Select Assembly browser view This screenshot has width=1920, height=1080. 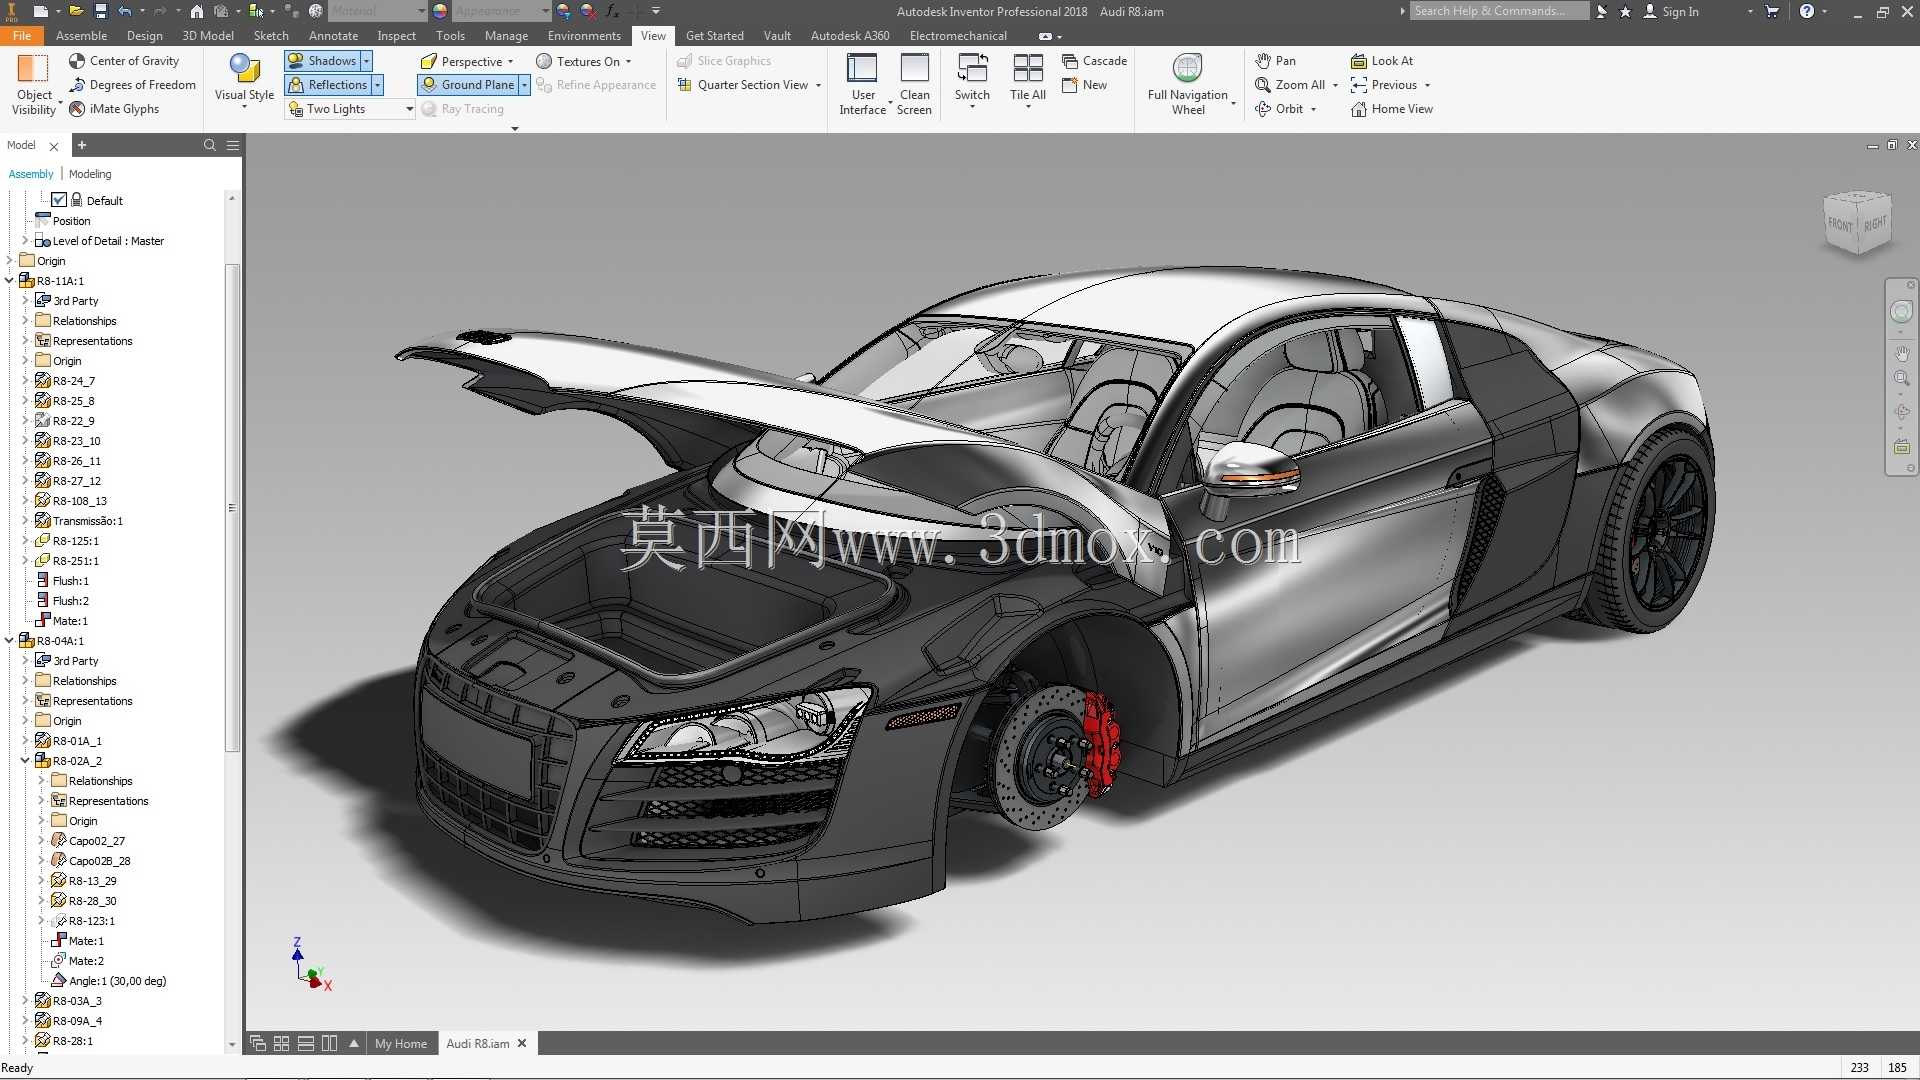click(31, 173)
